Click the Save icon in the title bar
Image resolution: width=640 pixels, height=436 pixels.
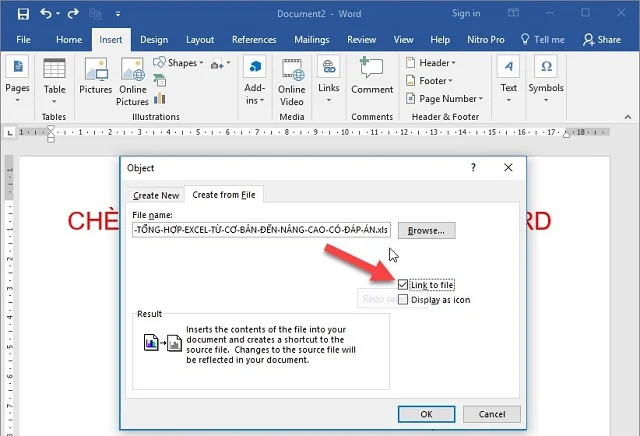[23, 14]
